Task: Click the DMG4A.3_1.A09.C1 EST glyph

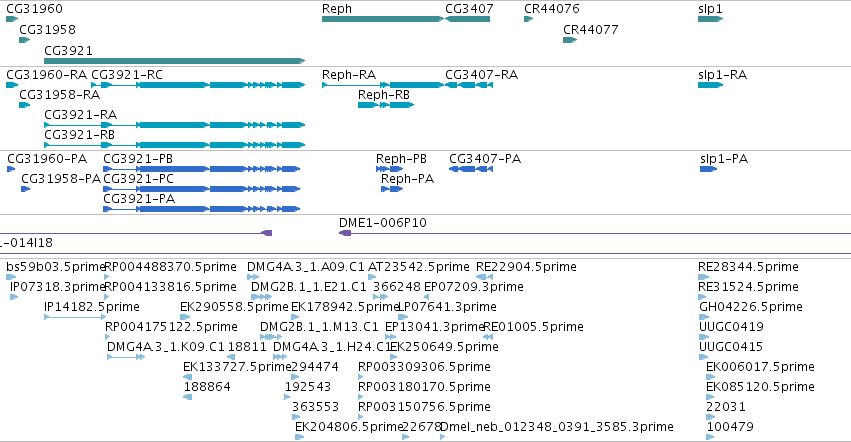Action: (x=253, y=277)
